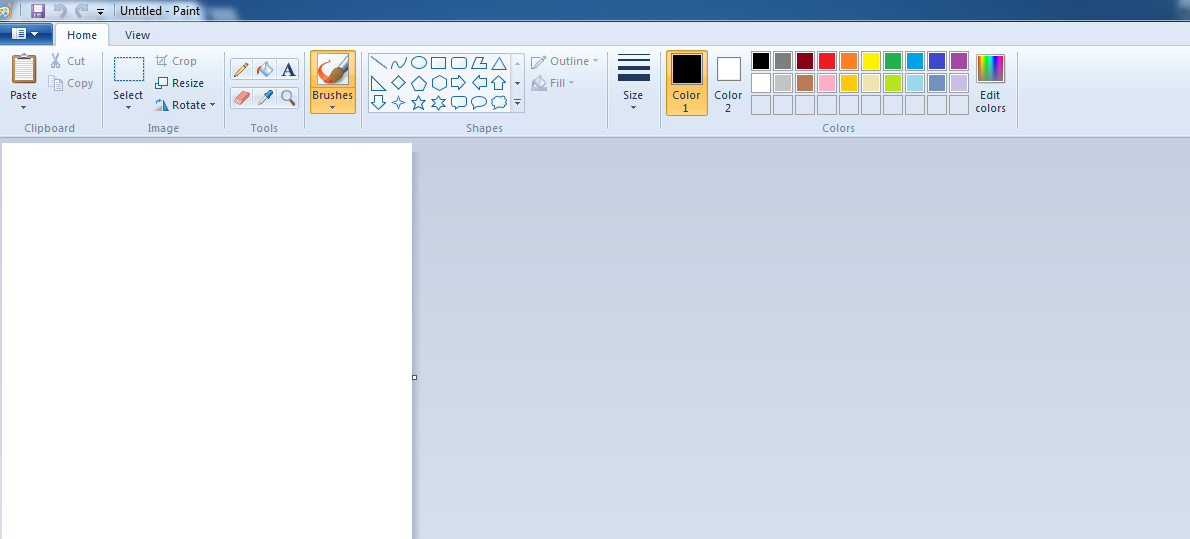Choose the green color swatch
1190x539 pixels.
coord(893,61)
